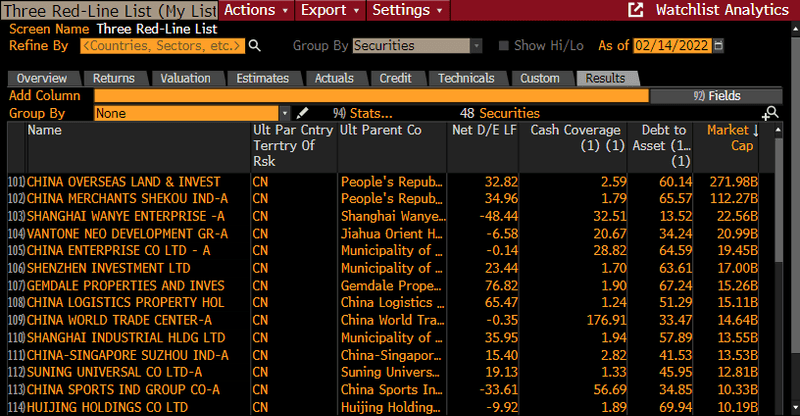Click the Refine By search magnifier icon

pos(254,46)
